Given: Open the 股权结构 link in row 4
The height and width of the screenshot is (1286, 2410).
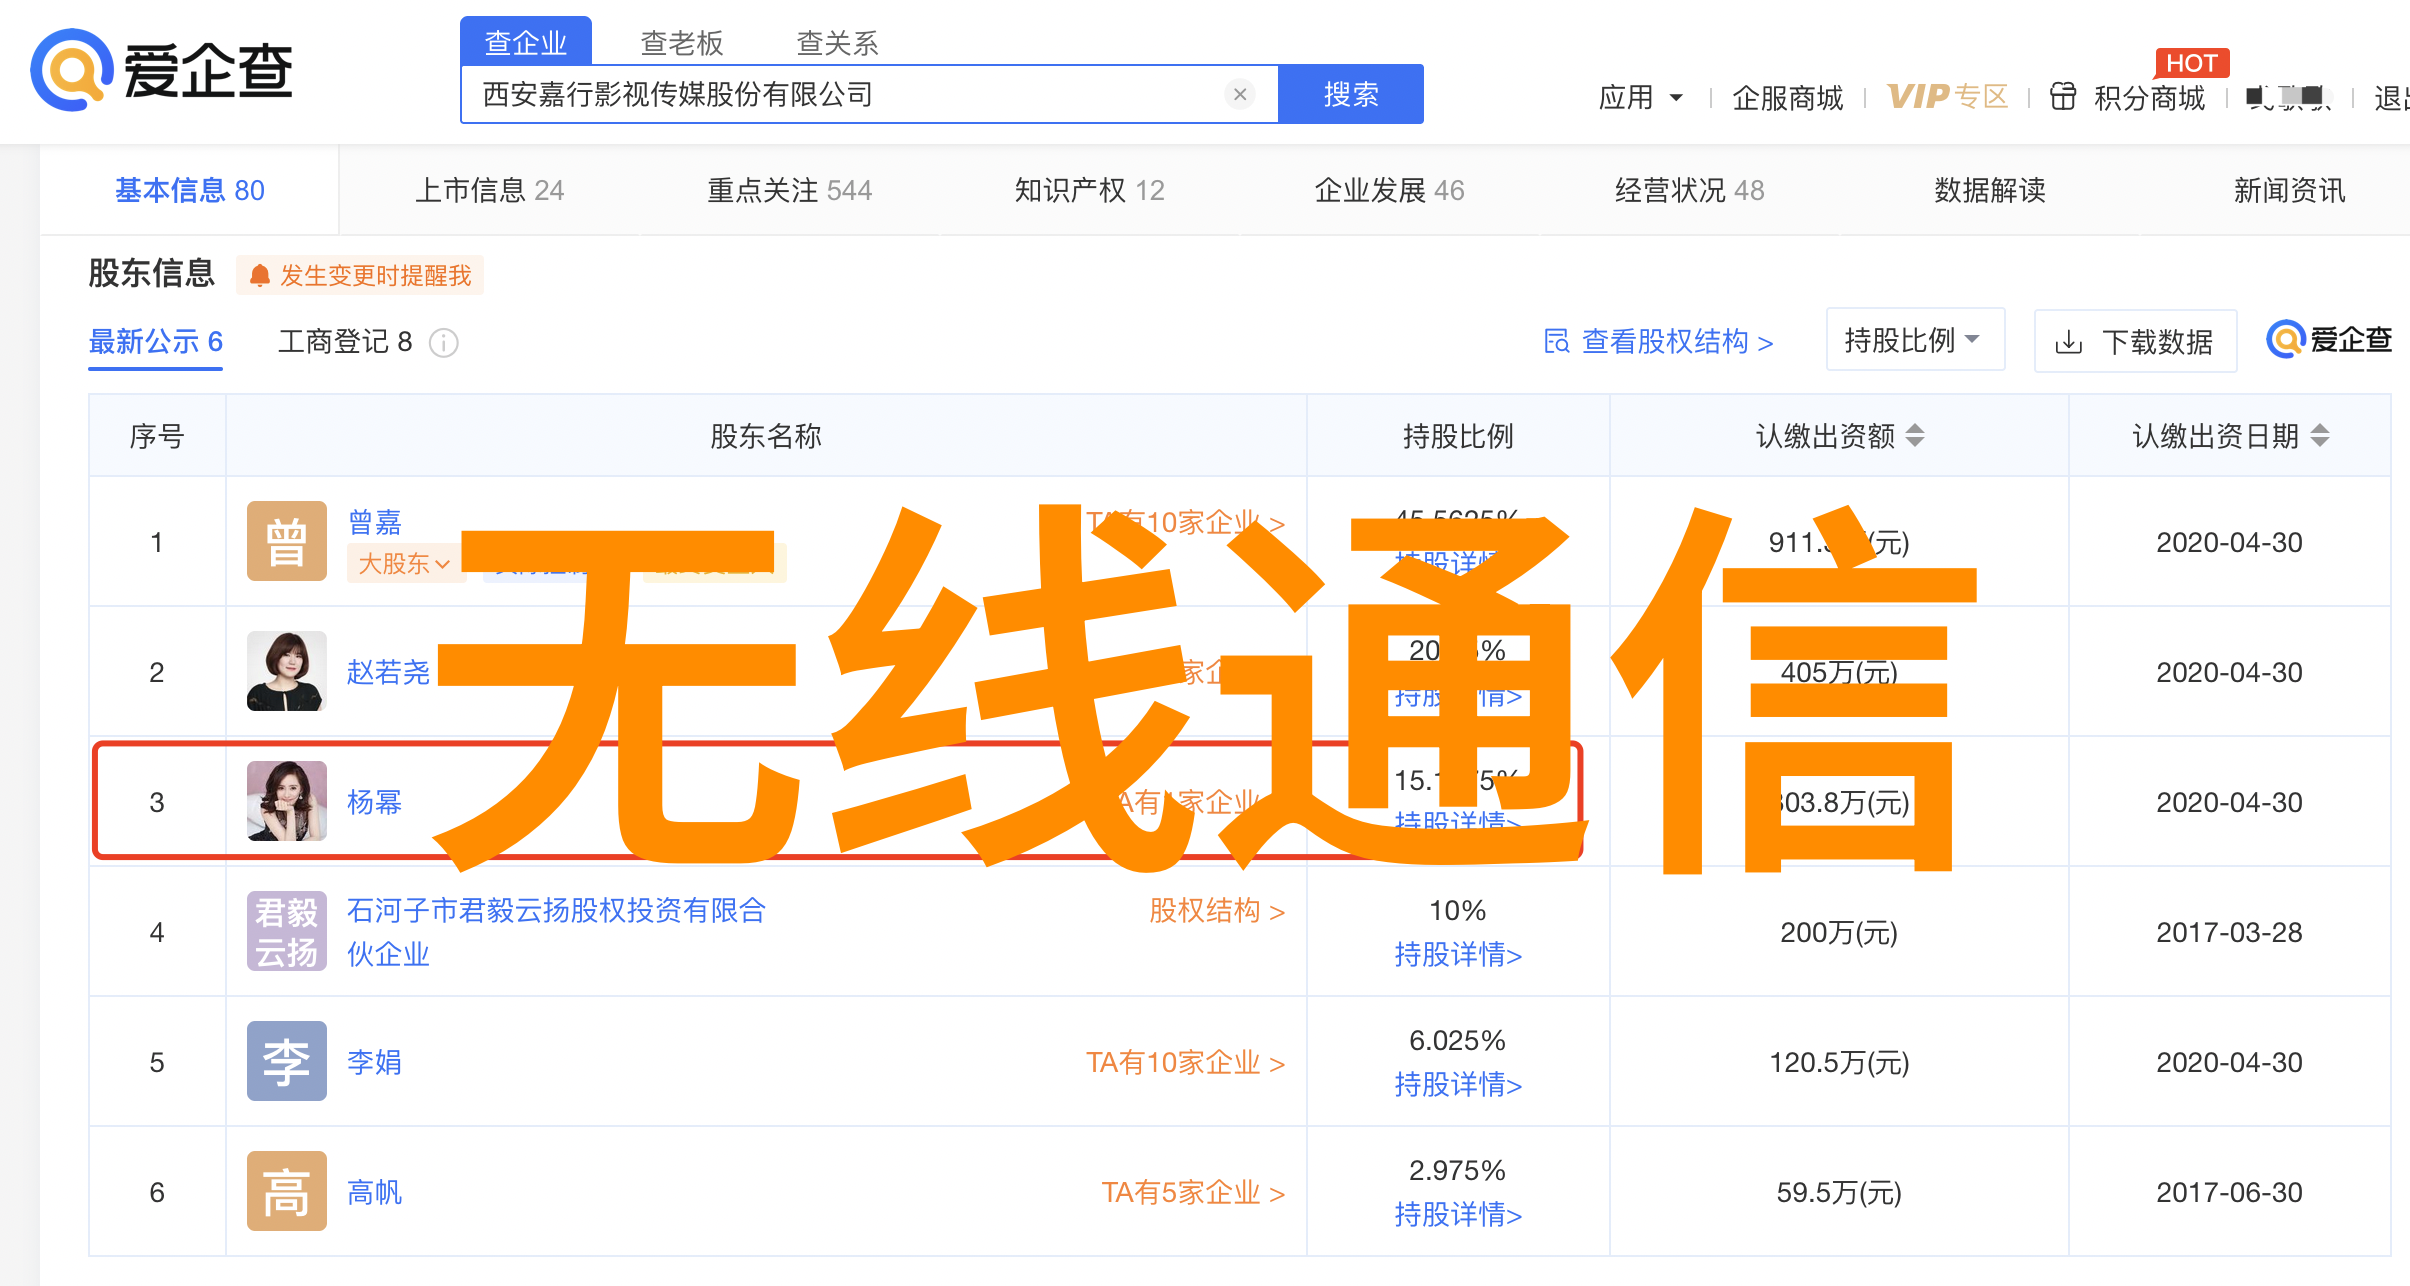Looking at the screenshot, I should (x=1217, y=911).
